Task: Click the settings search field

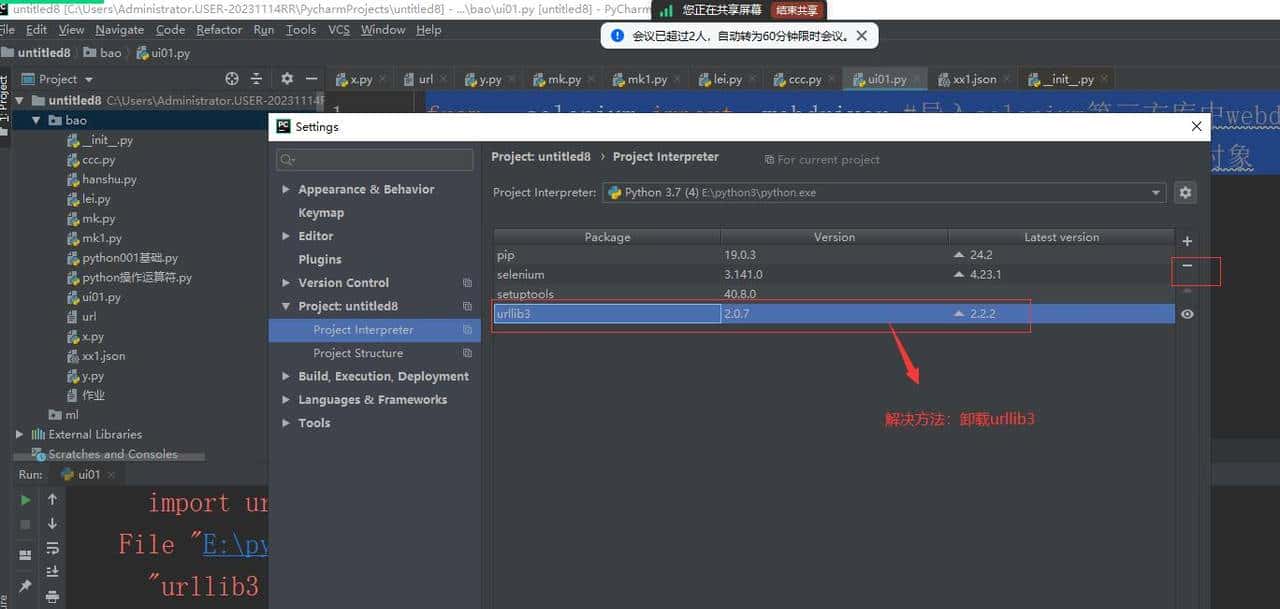Action: [375, 160]
